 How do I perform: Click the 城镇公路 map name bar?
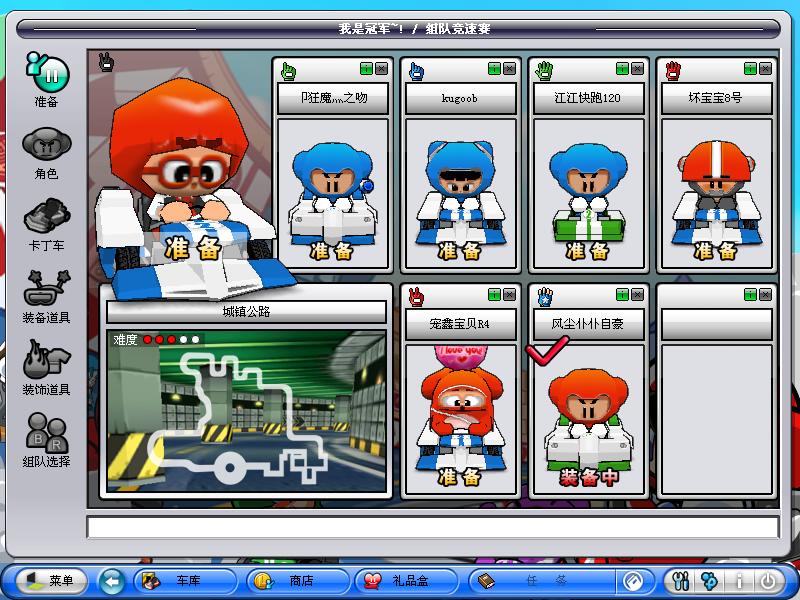tap(246, 311)
